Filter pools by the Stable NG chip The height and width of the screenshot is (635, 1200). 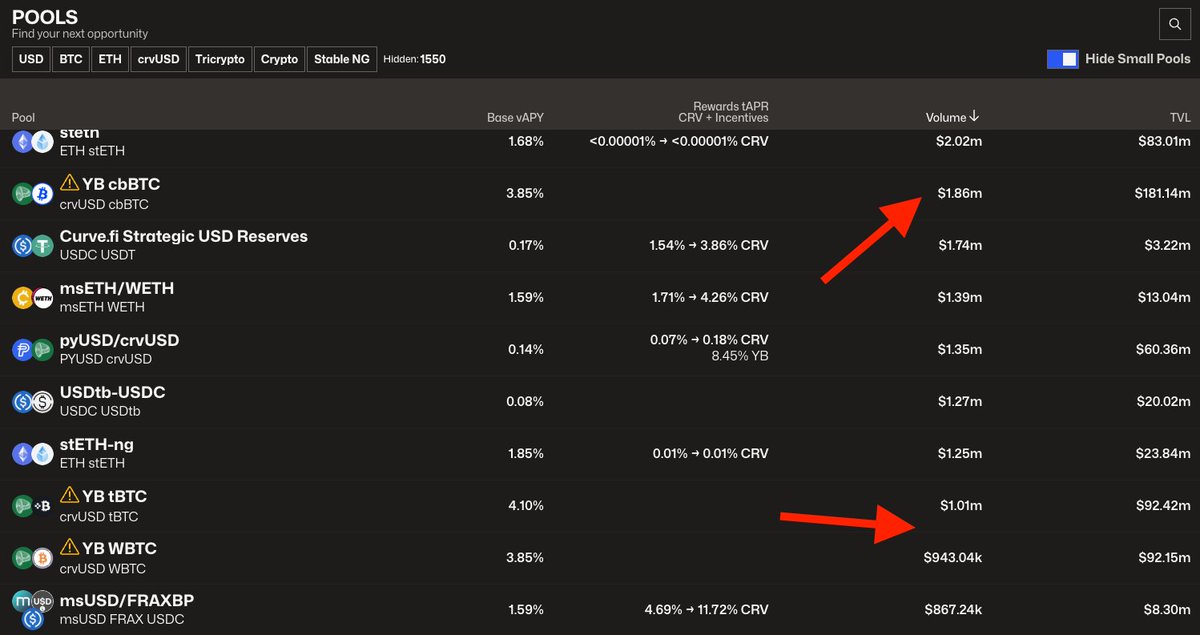(342, 59)
